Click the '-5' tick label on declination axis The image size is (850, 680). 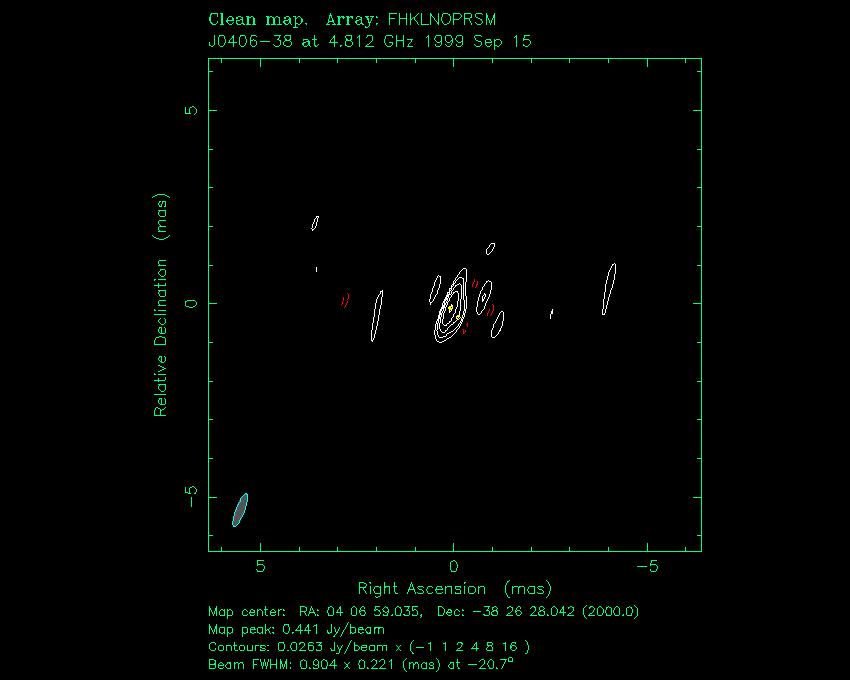(192, 497)
